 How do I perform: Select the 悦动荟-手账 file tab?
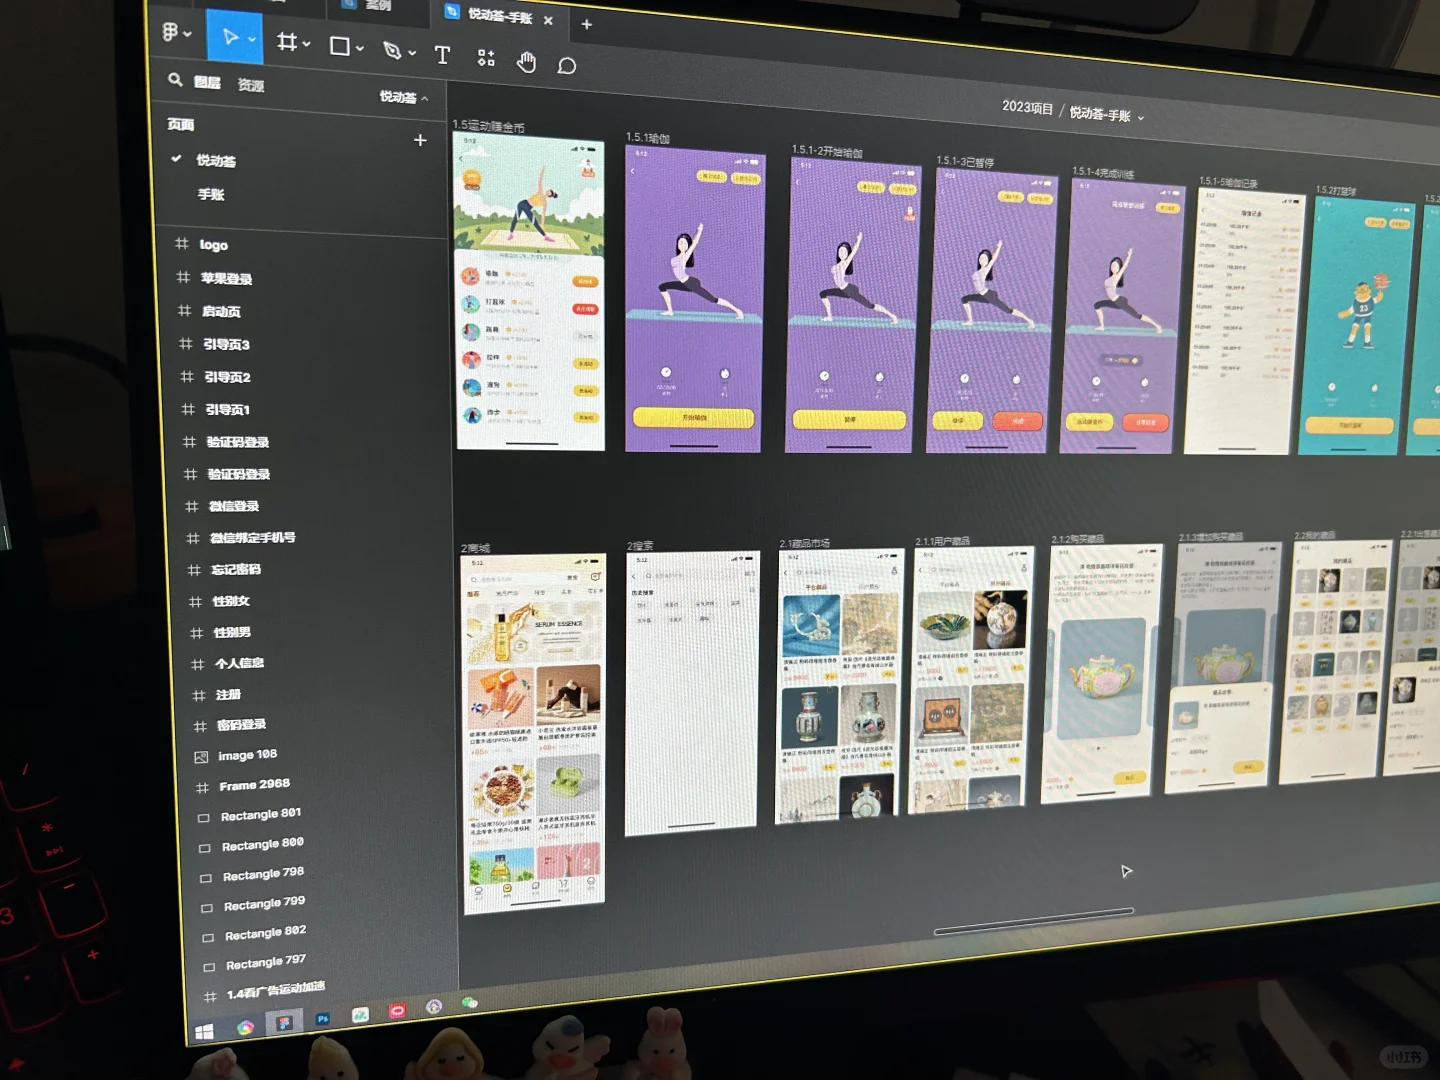tap(500, 16)
